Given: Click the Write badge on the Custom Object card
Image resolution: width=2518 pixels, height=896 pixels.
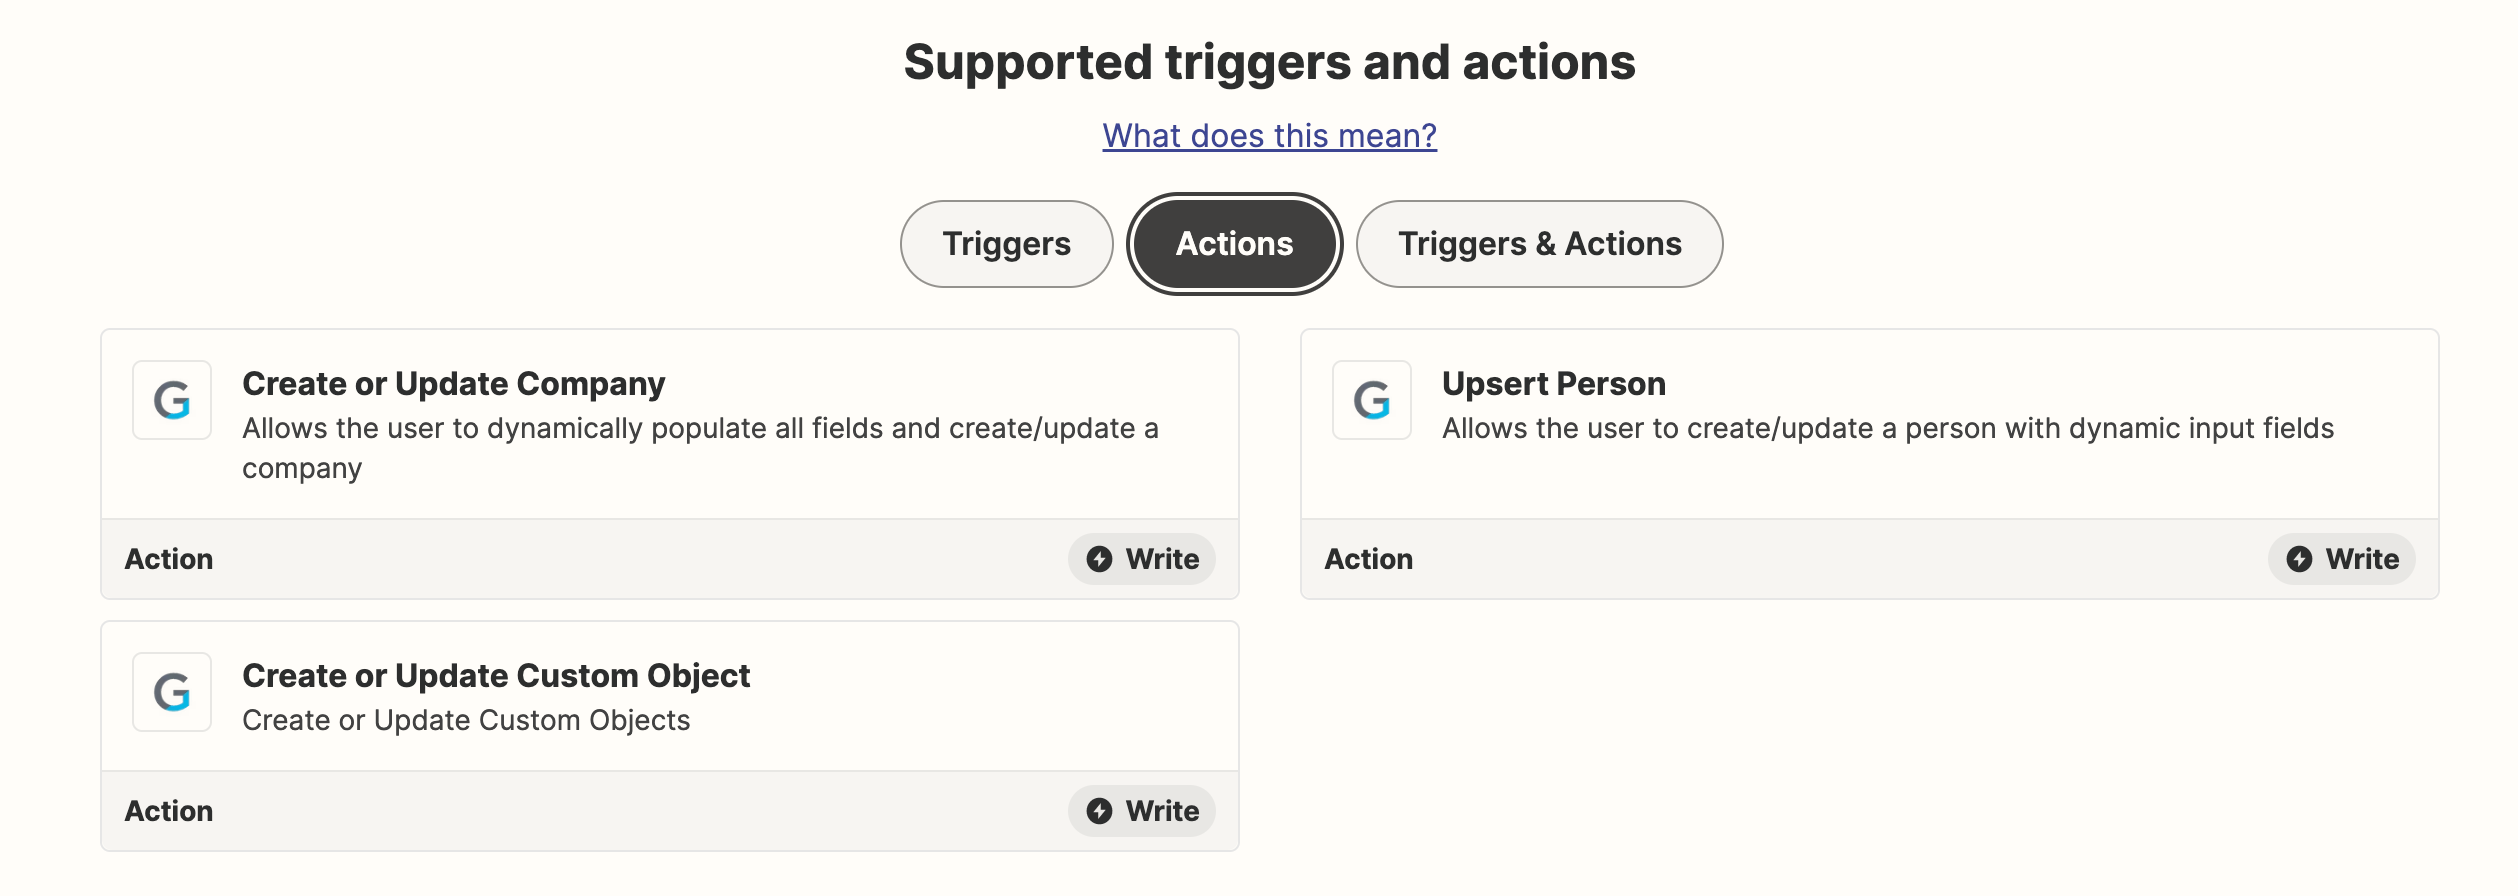Looking at the screenshot, I should point(1142,811).
